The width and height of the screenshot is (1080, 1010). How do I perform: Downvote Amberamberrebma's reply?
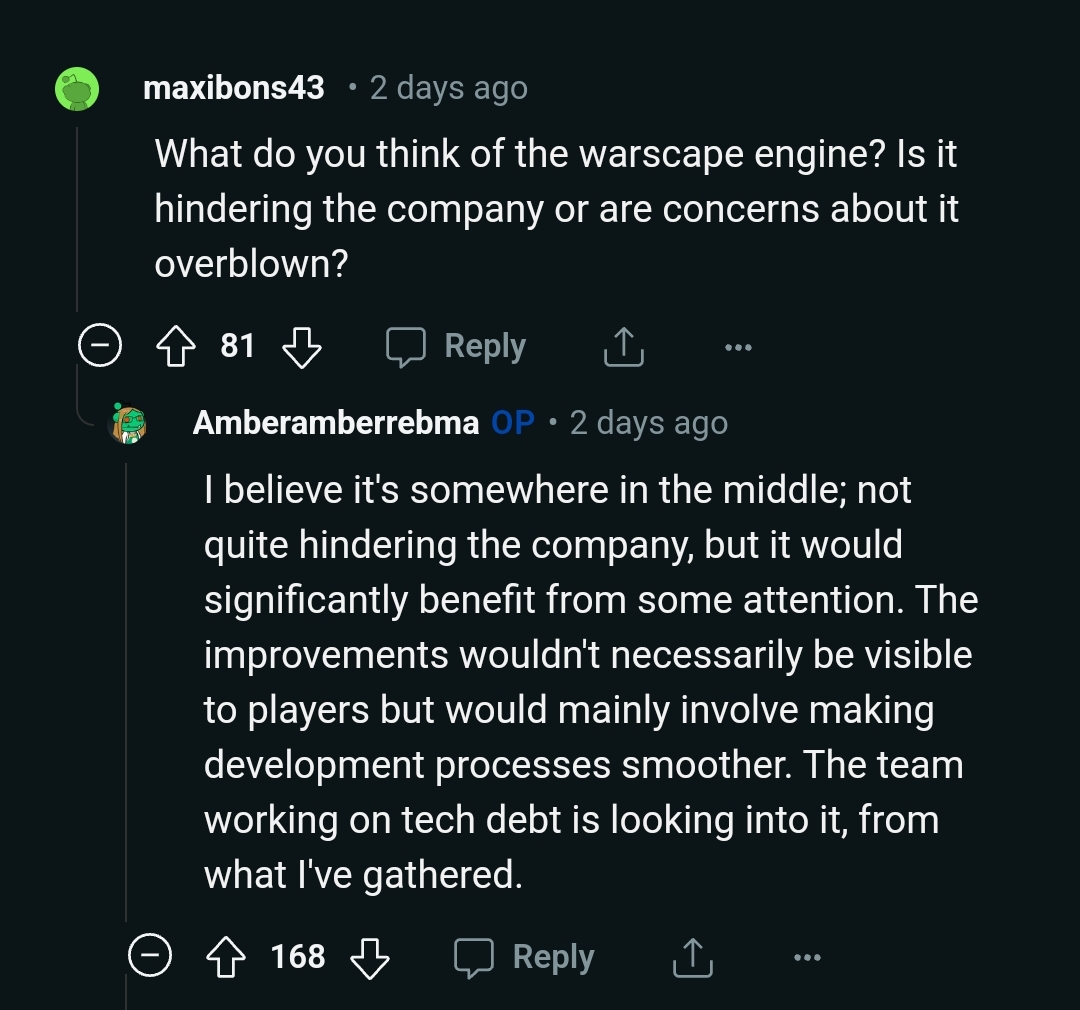coord(370,957)
